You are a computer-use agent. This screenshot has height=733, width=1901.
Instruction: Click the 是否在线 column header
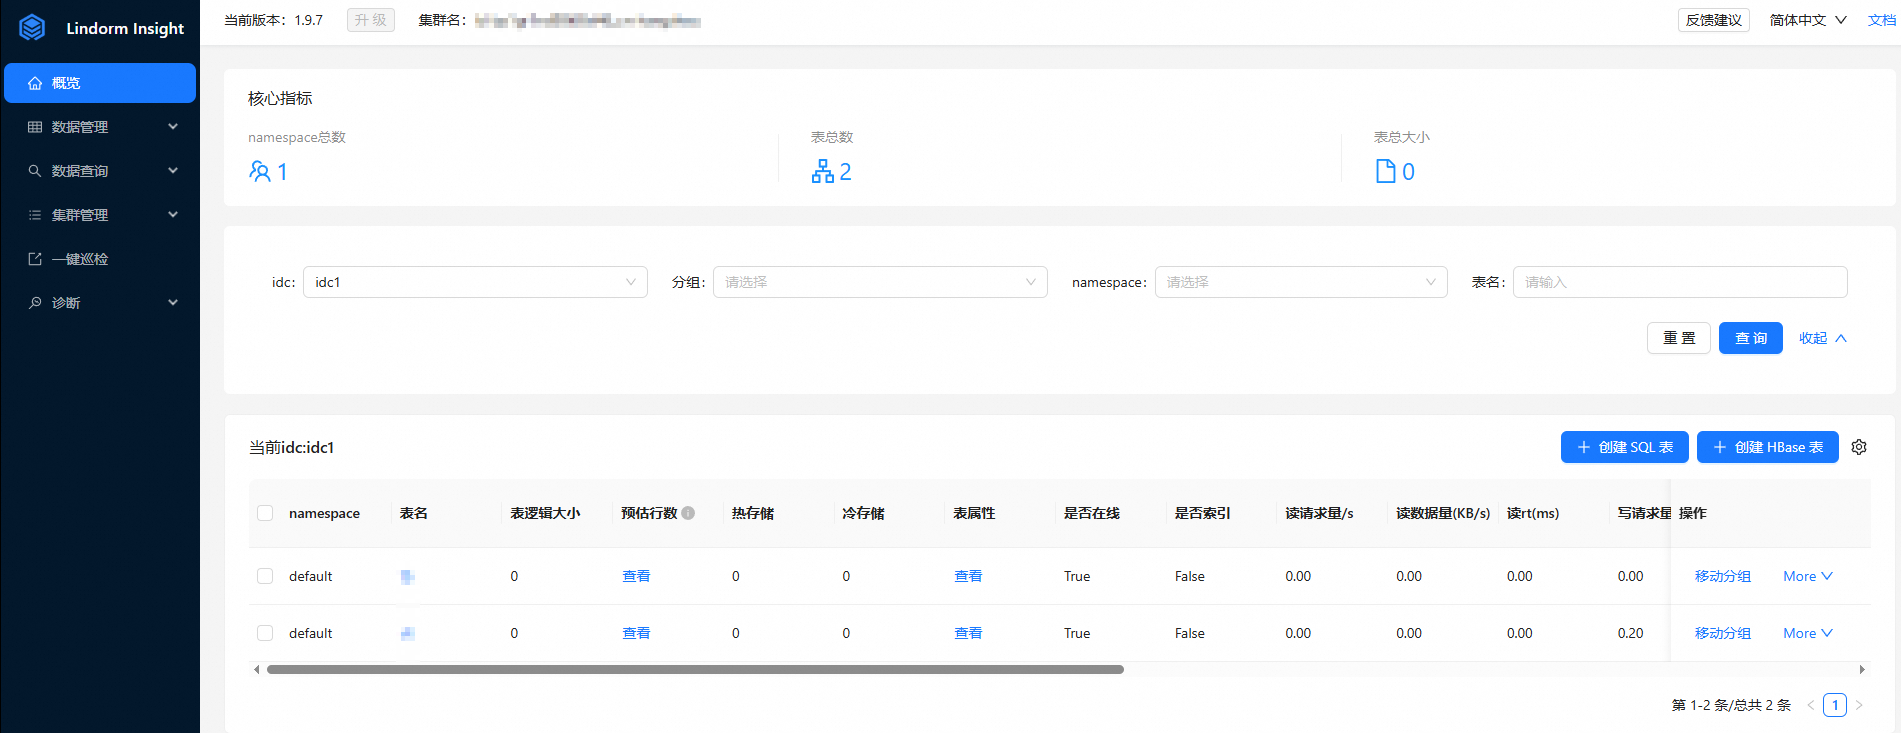(x=1092, y=513)
